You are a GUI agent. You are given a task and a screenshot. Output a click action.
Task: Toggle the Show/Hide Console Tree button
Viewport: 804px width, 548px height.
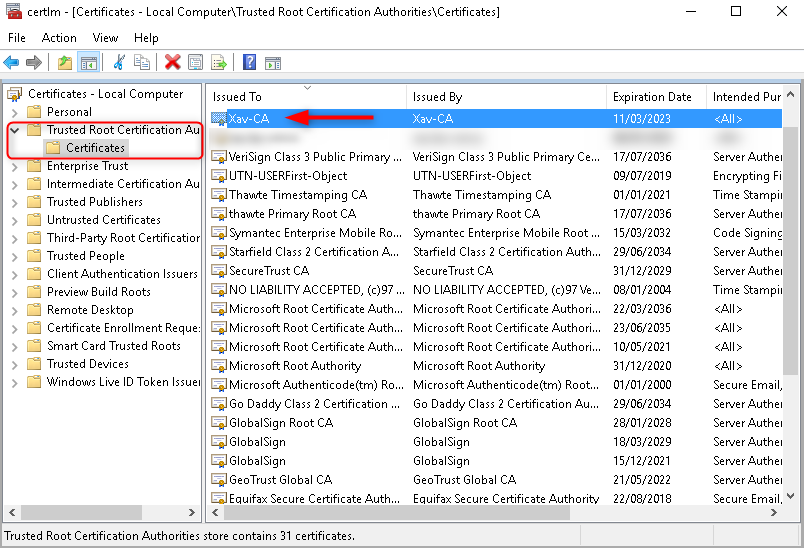89,62
